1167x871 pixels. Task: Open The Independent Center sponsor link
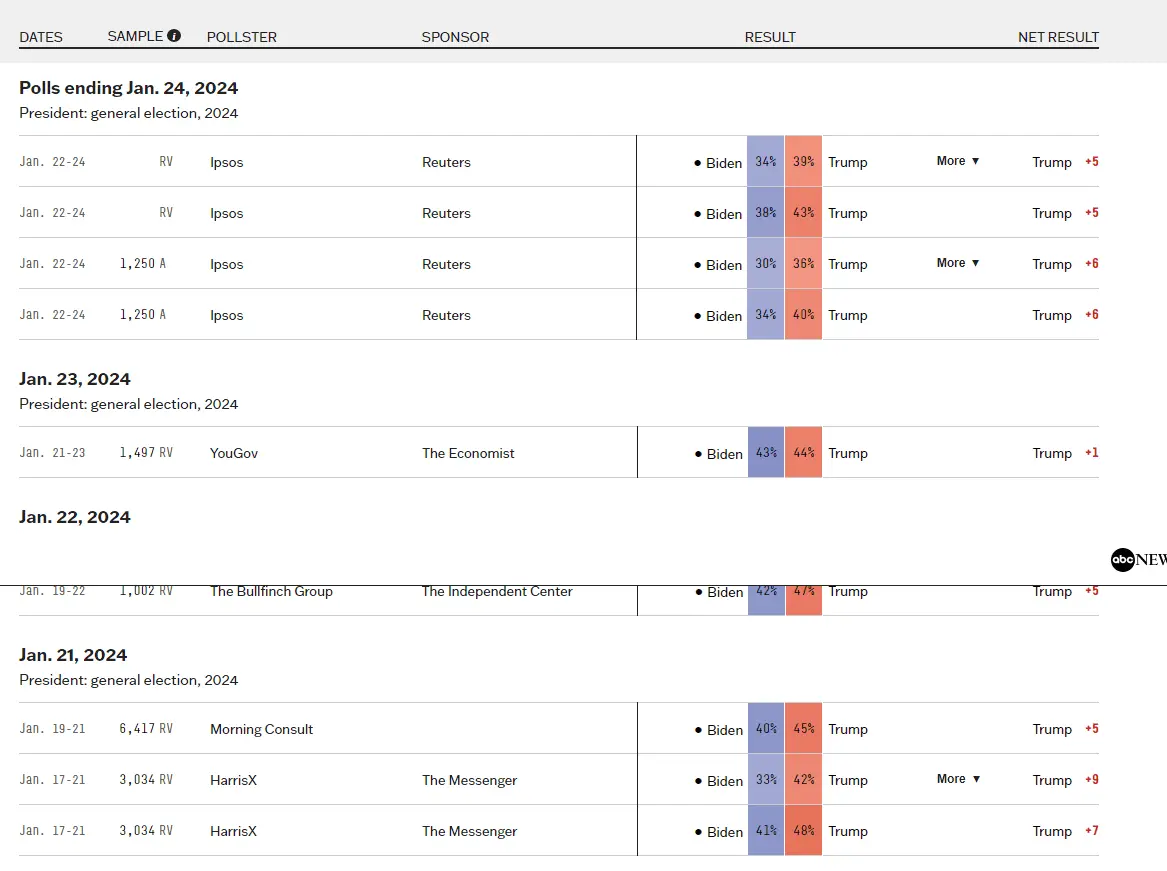(x=497, y=591)
